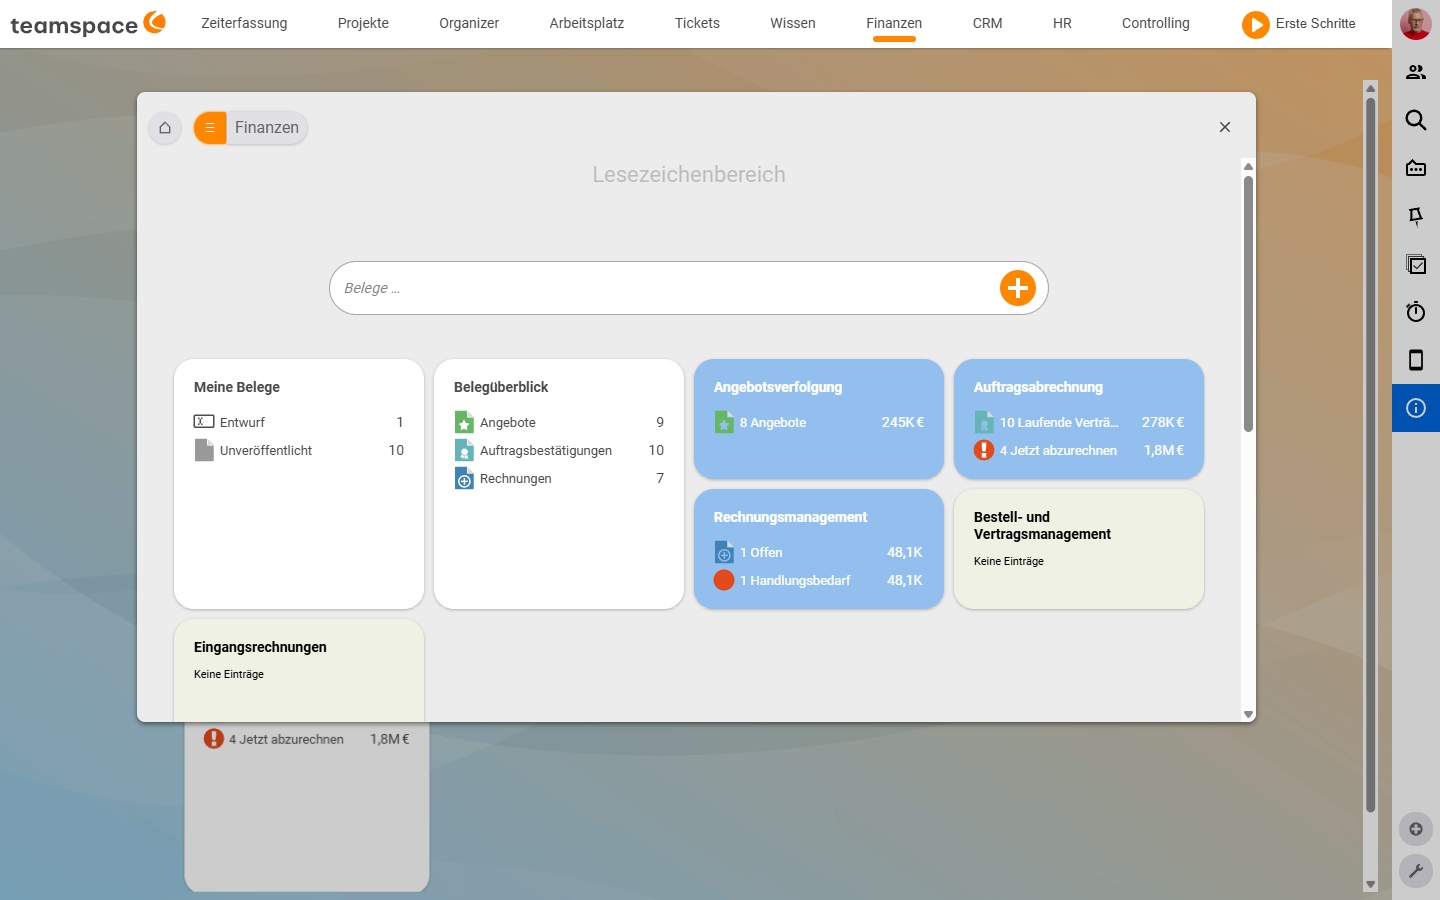1440x900 pixels.
Task: Open the Controlling menu
Action: 1155,23
